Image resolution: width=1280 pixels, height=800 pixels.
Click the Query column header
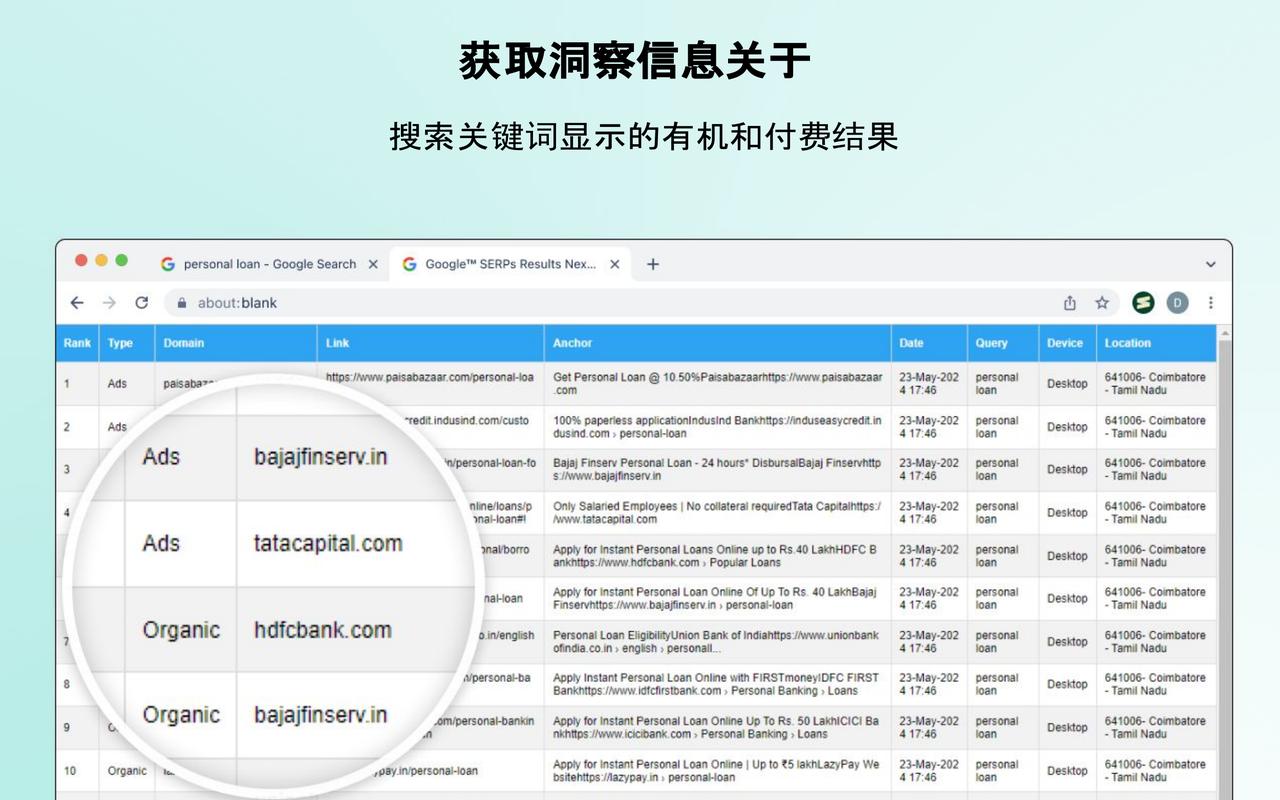(x=1003, y=343)
